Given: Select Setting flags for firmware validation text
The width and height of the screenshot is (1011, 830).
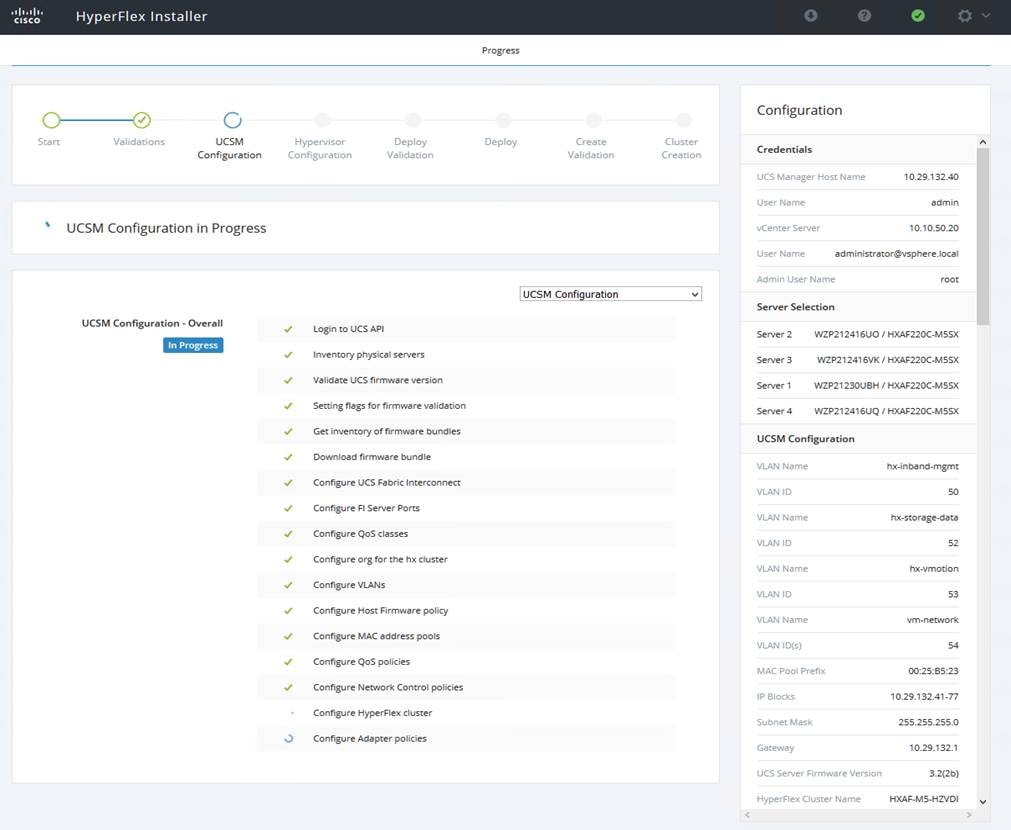Looking at the screenshot, I should coord(389,406).
